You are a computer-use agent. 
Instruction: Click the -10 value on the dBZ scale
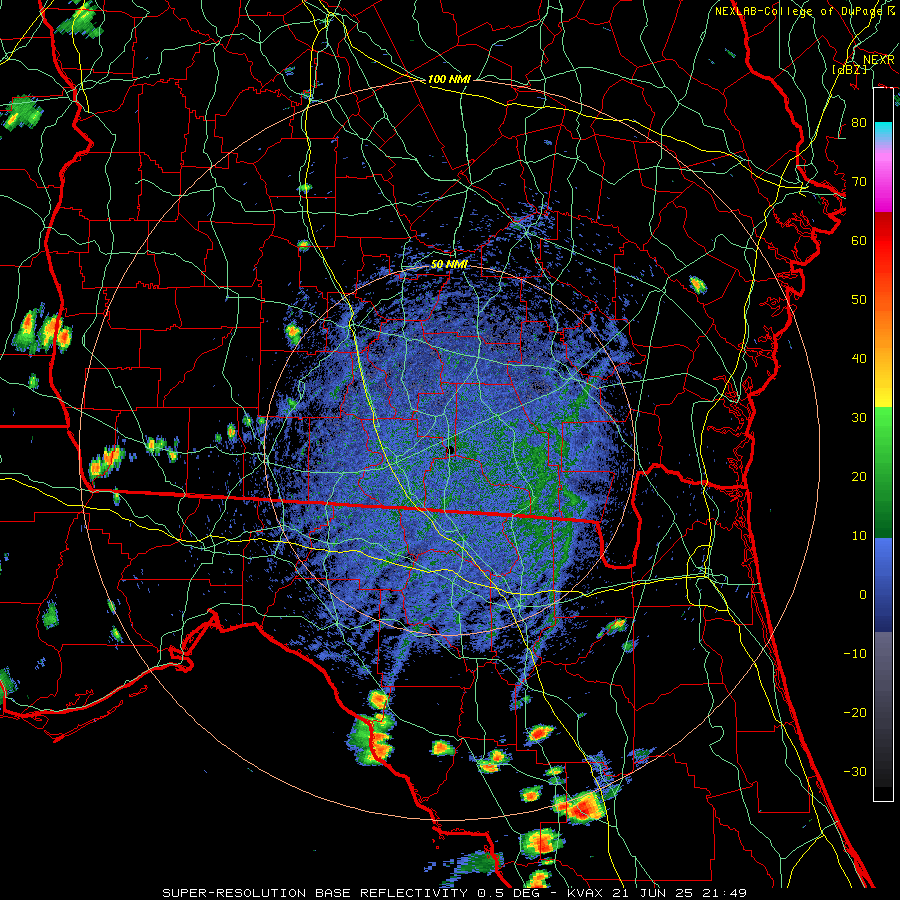tap(855, 654)
